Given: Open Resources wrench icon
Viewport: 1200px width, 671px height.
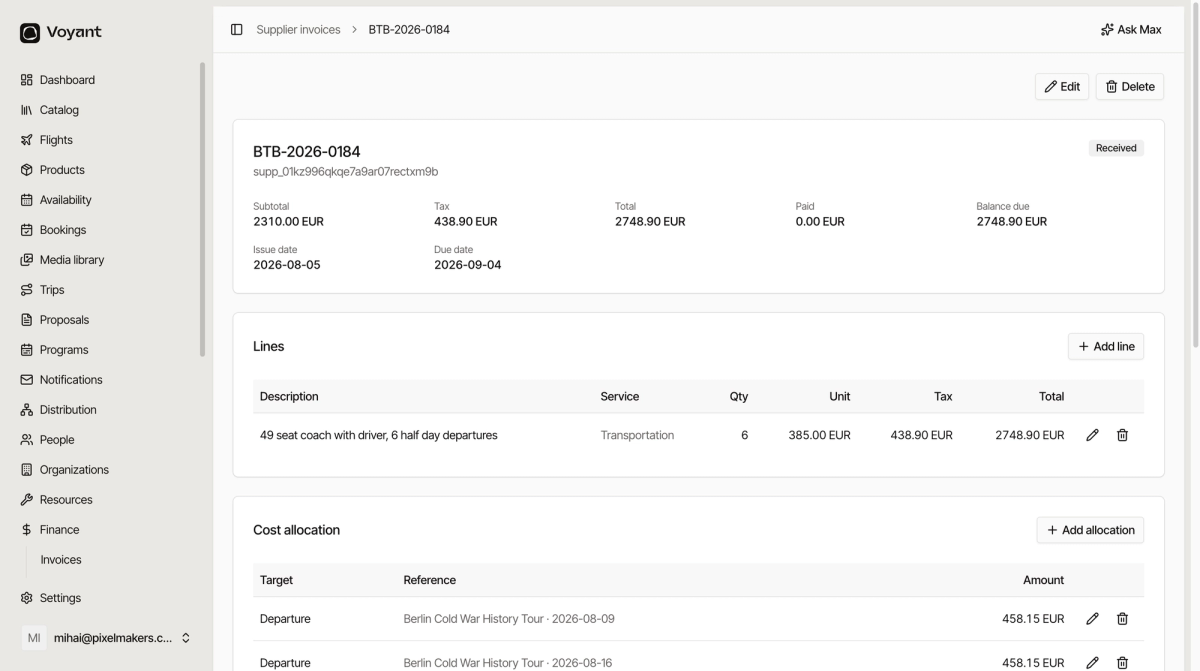Looking at the screenshot, I should [27, 500].
